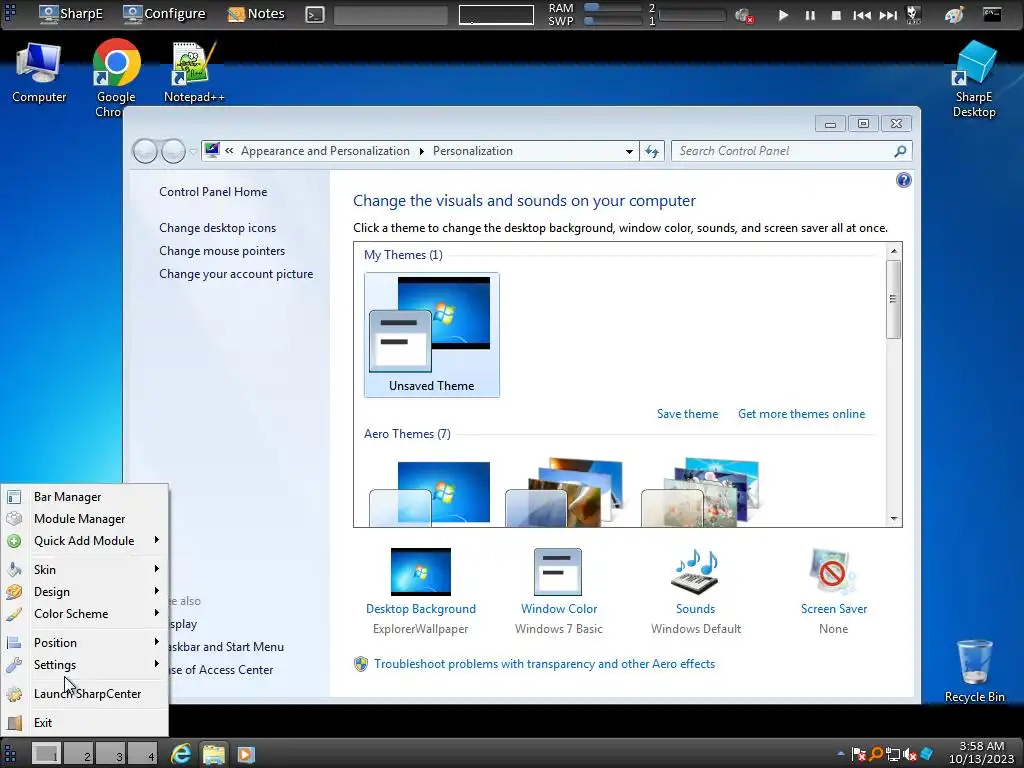This screenshot has height=768, width=1024.
Task: Go to Control Panel Home
Action: [213, 192]
